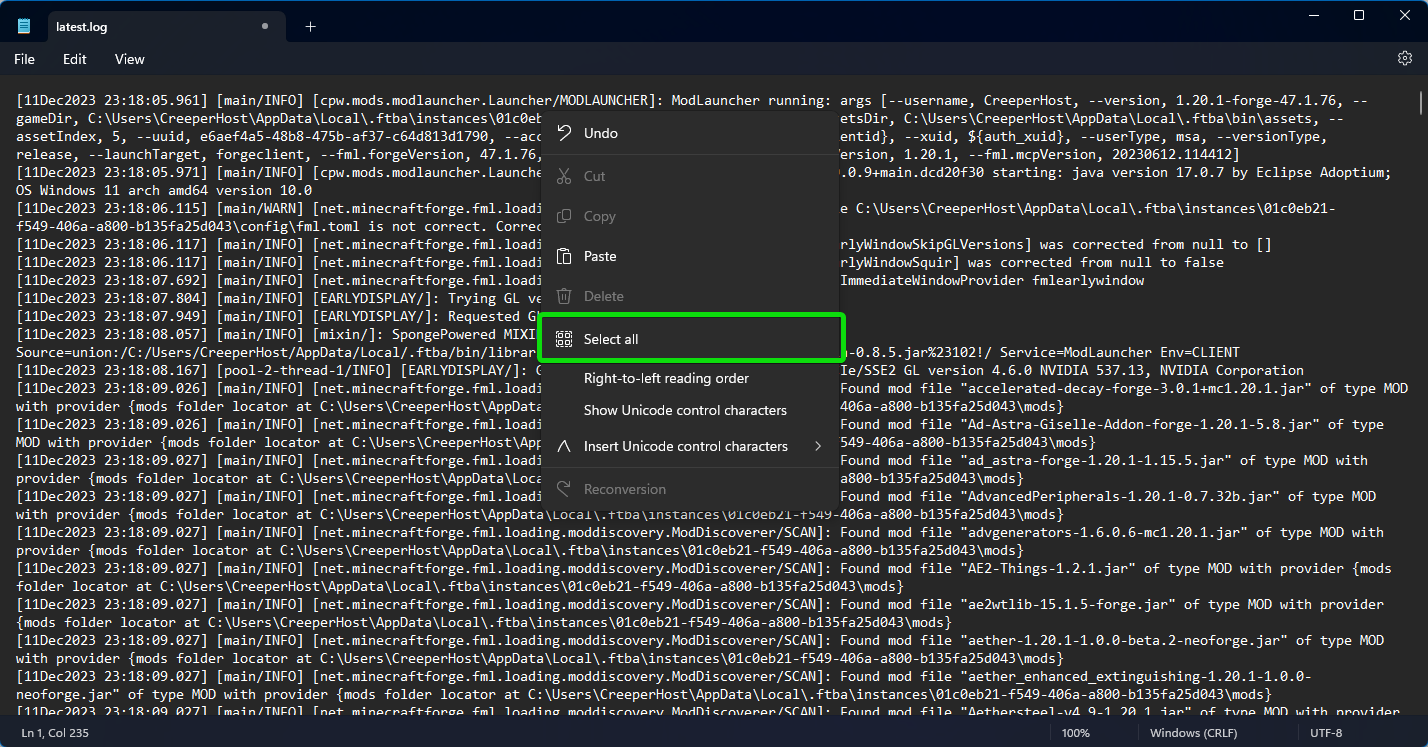Open the File menu
The width and height of the screenshot is (1428, 747).
[25, 59]
